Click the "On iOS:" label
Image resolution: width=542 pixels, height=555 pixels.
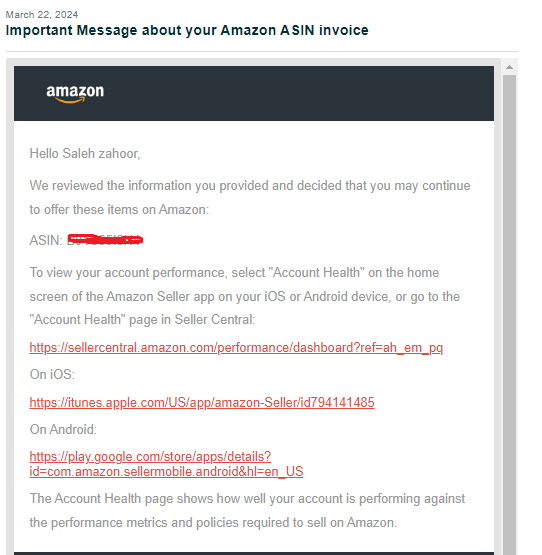52,374
